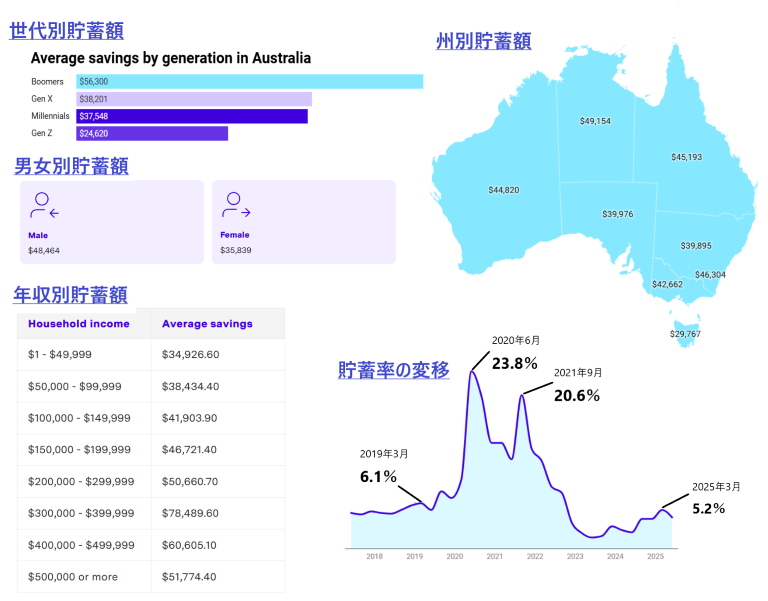Screen dimensions: 768x601
Task: Select the $300,000 - $399,999 income row
Action: tap(150, 513)
